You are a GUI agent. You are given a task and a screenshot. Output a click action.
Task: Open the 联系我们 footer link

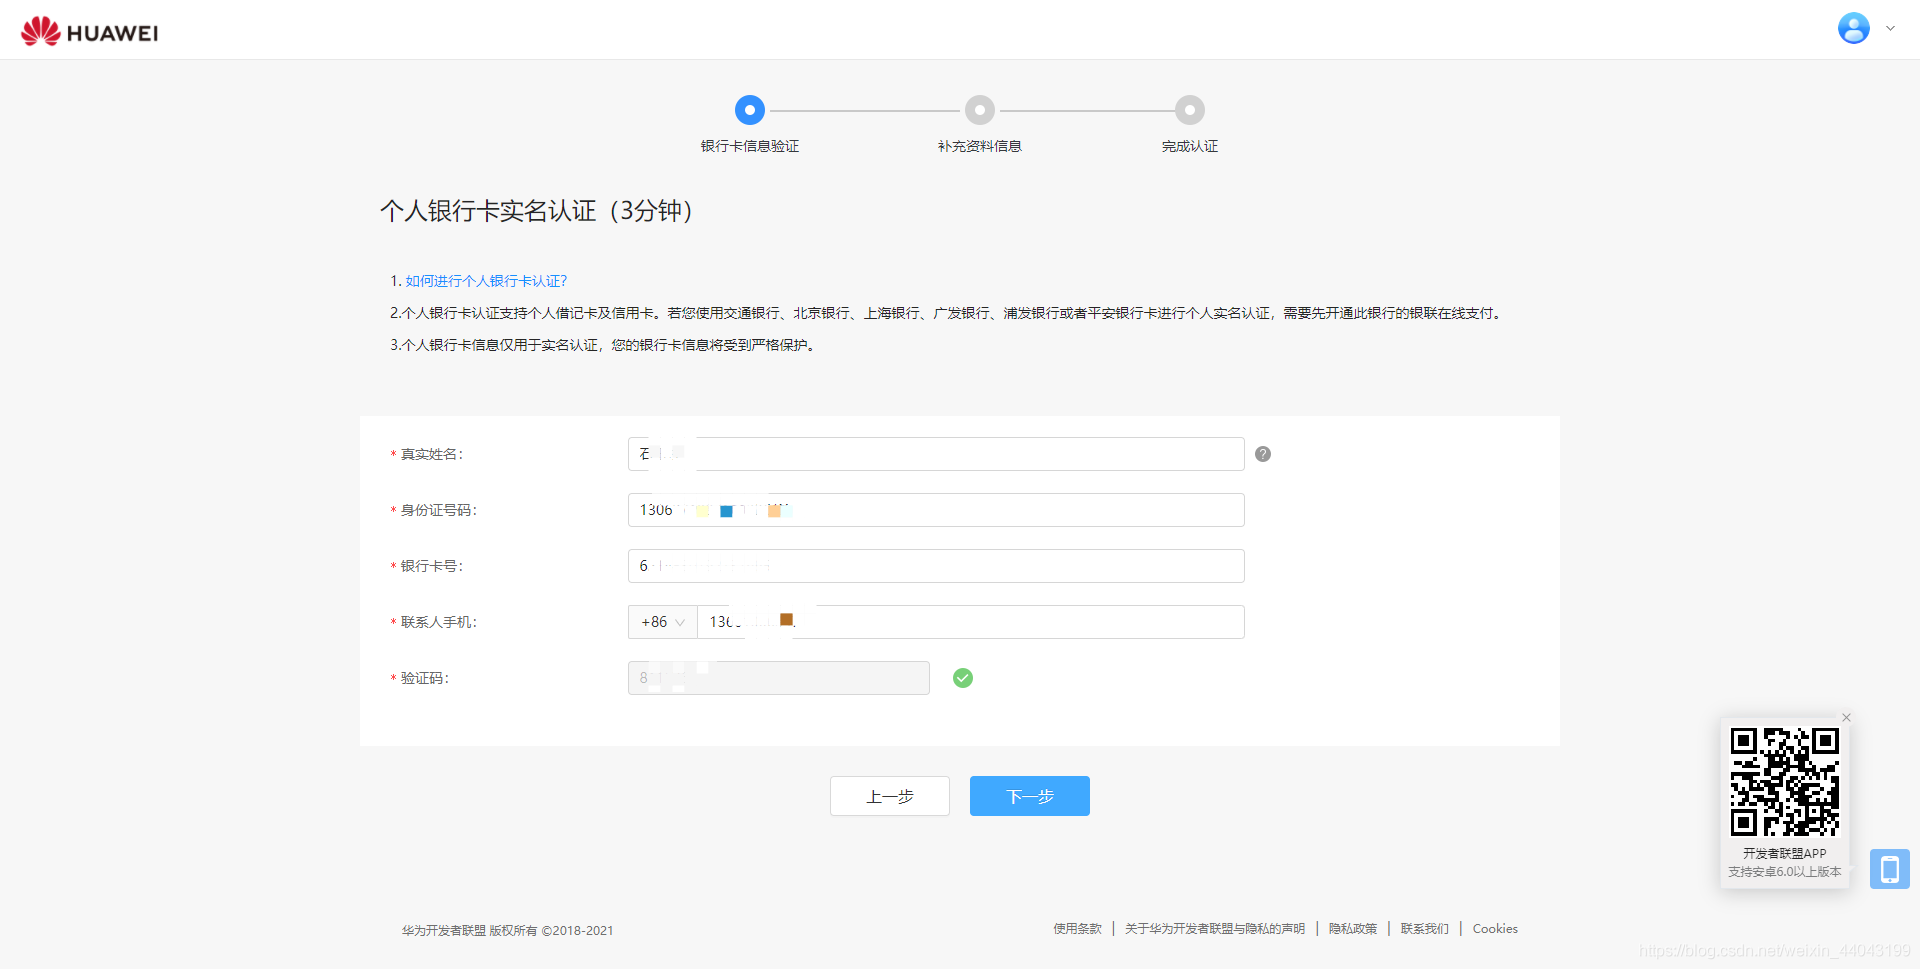[x=1425, y=929]
